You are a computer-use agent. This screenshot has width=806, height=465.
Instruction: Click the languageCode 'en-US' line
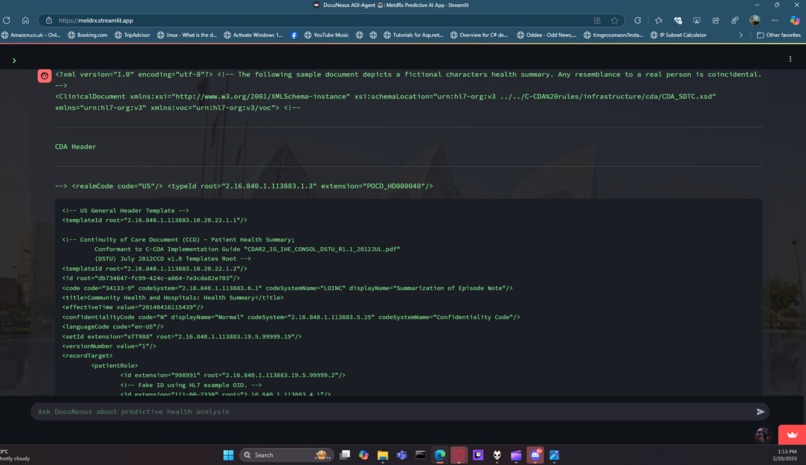[x=113, y=327]
